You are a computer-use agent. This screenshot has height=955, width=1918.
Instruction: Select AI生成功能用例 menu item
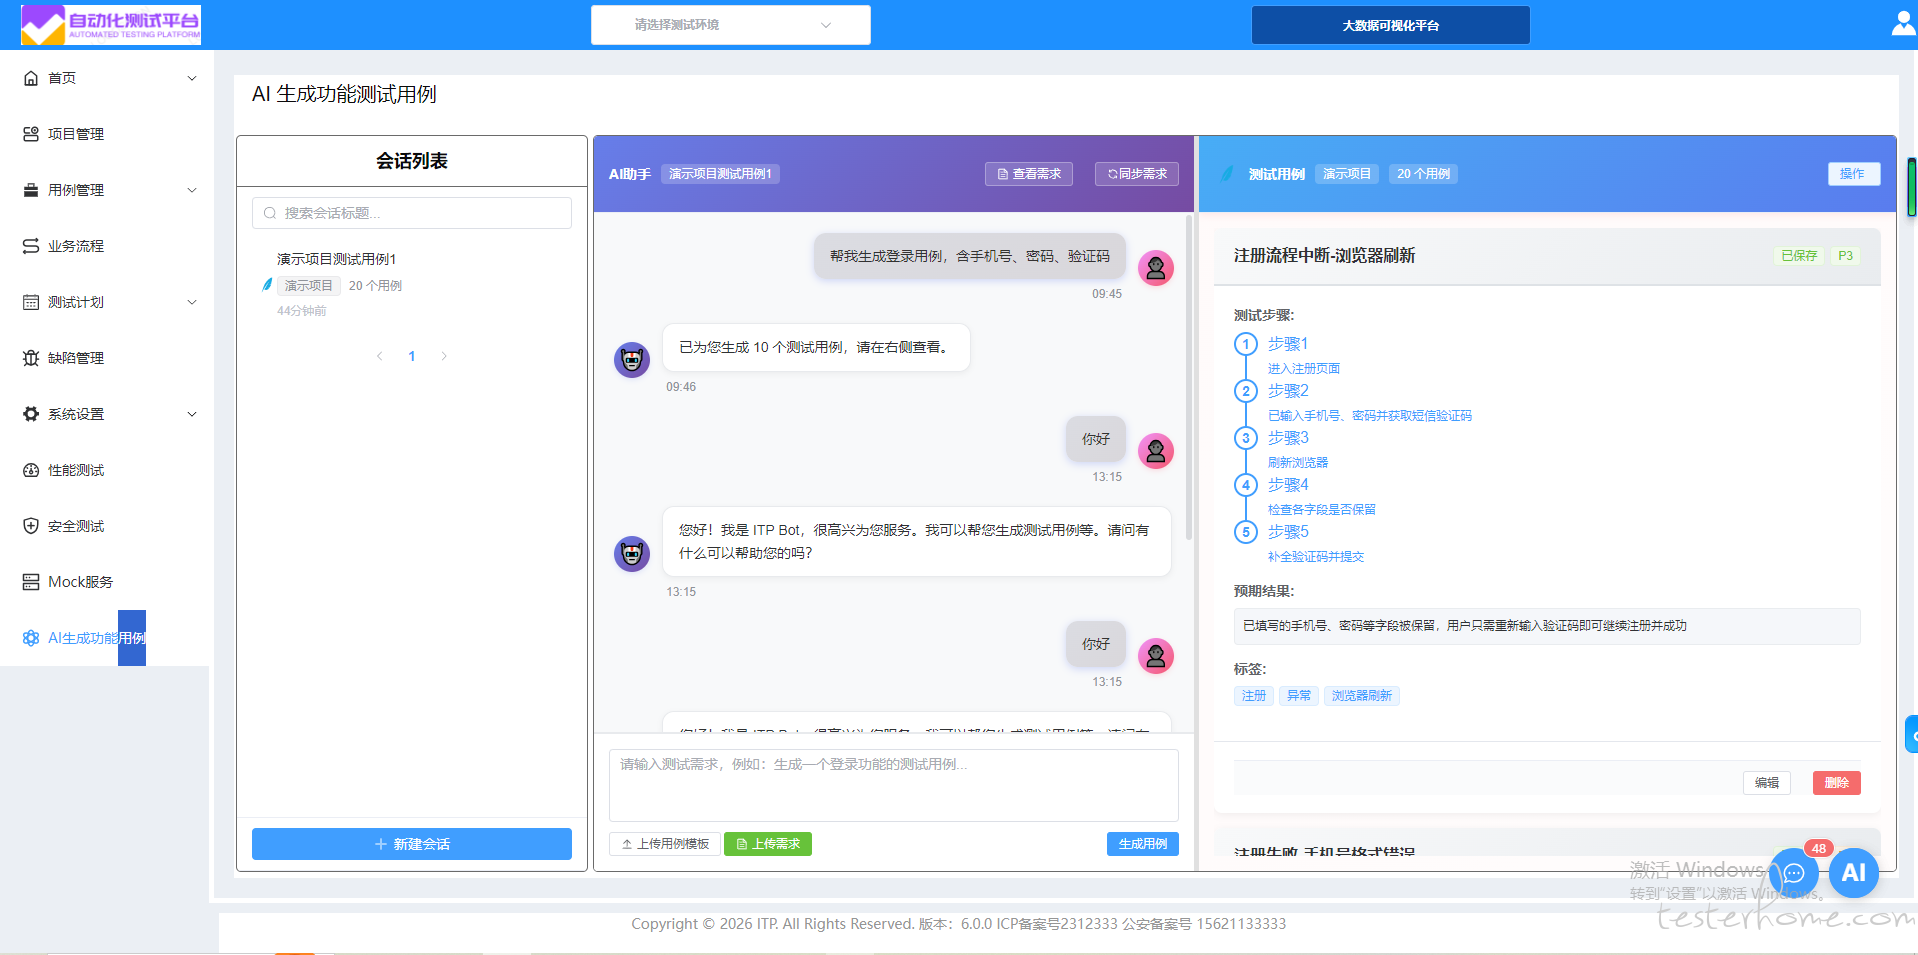[95, 638]
